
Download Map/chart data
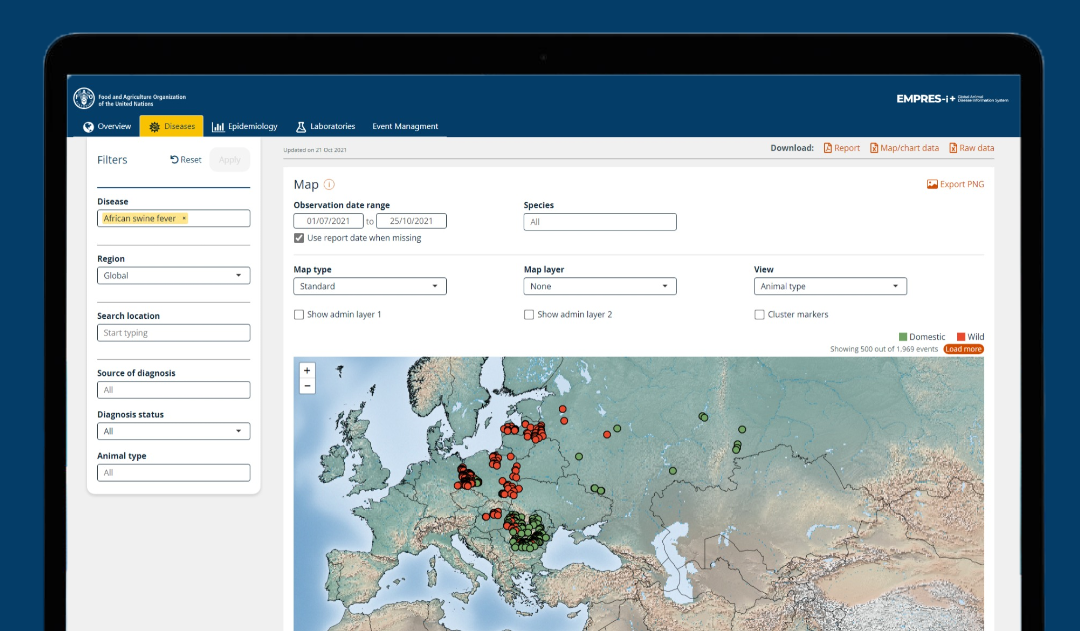[904, 148]
